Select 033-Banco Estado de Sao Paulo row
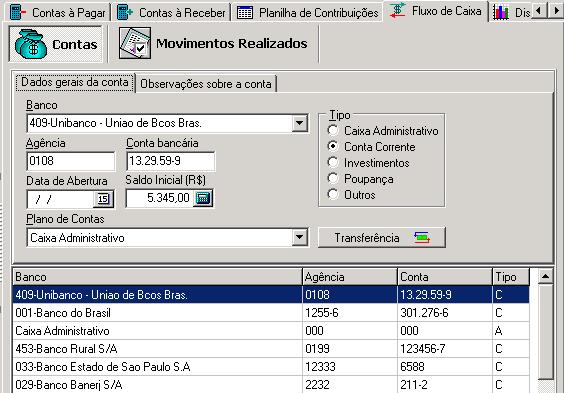Screen dimensions: 564x393 tap(271, 367)
